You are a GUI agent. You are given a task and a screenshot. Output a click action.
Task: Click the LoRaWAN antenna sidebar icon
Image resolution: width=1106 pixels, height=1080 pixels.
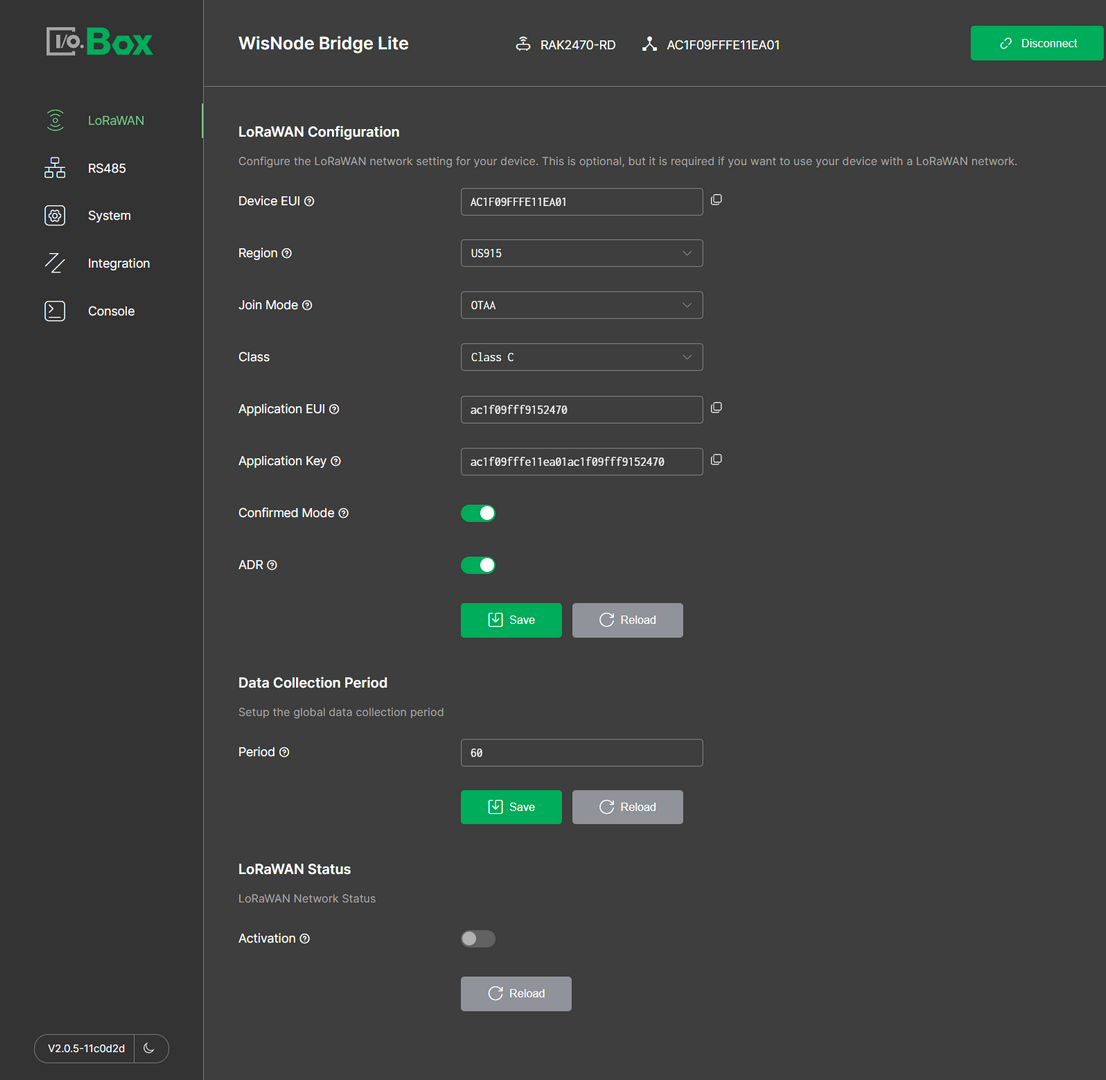pos(55,121)
